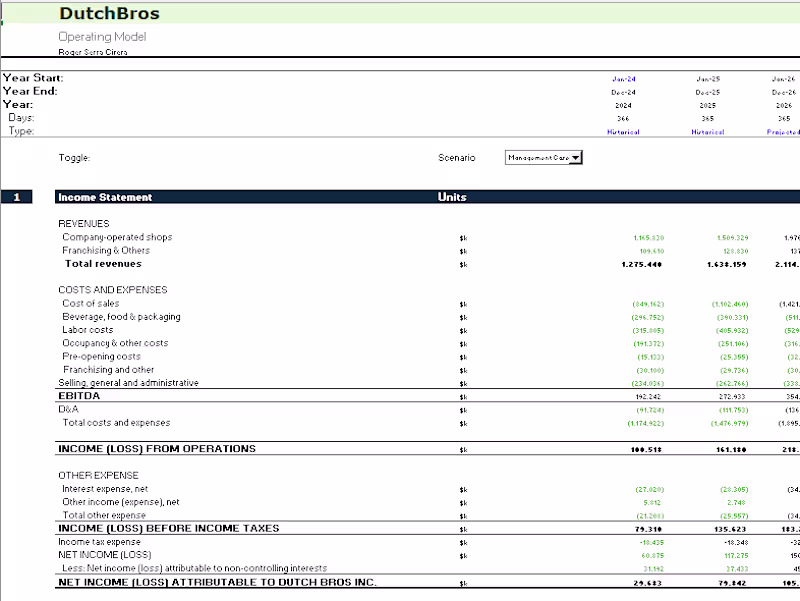This screenshot has width=800, height=601.
Task: Click the Company-operated shops row label
Action: pos(117,237)
